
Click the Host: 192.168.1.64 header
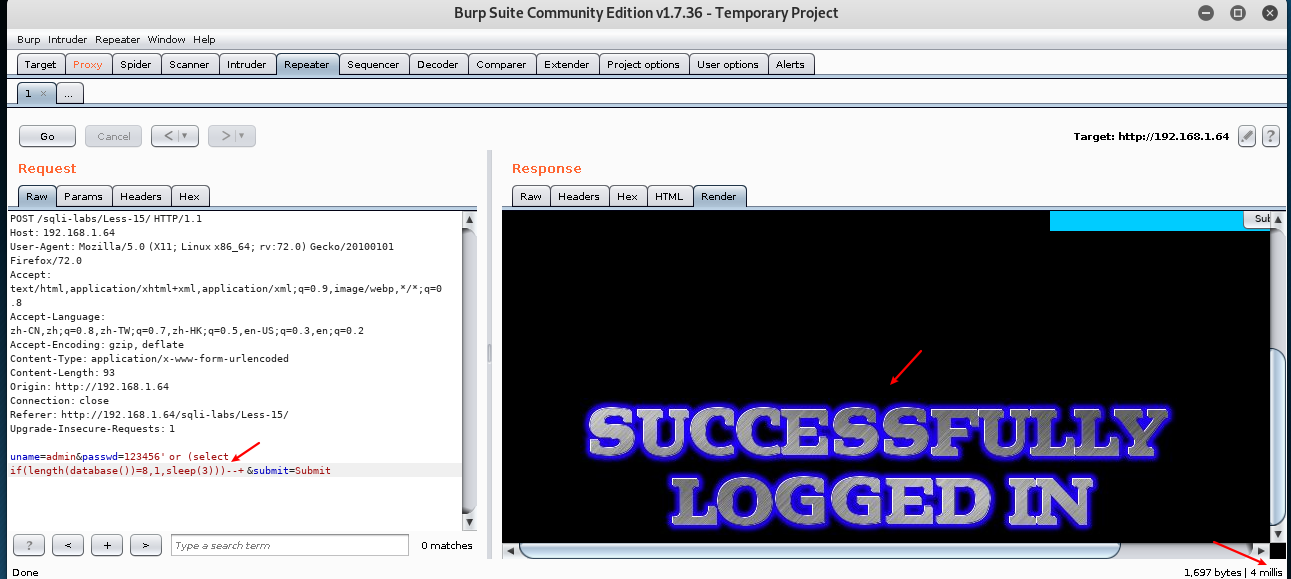coord(62,232)
